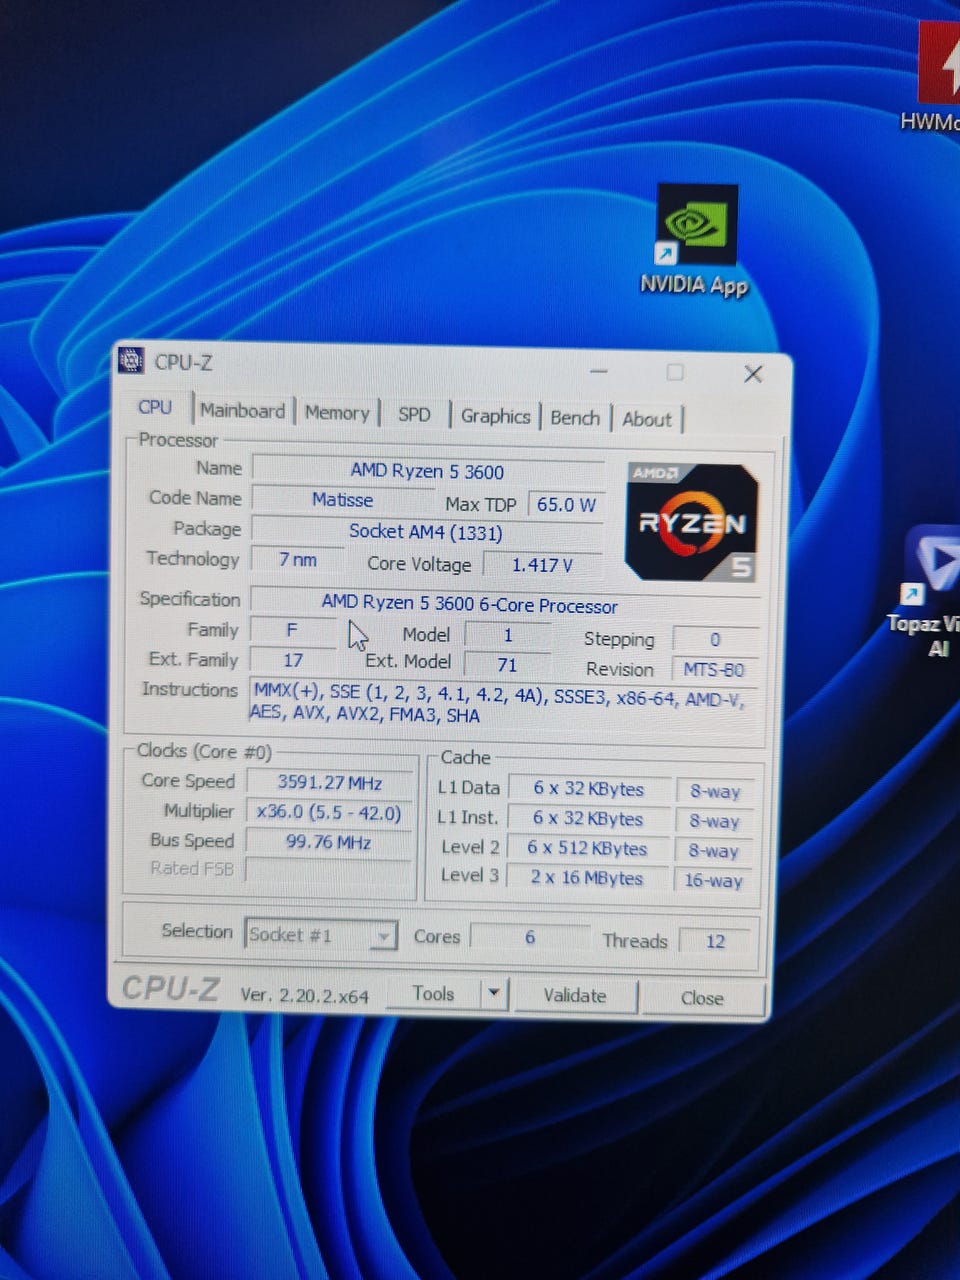Click the Revision value MTS-B0

714,670
